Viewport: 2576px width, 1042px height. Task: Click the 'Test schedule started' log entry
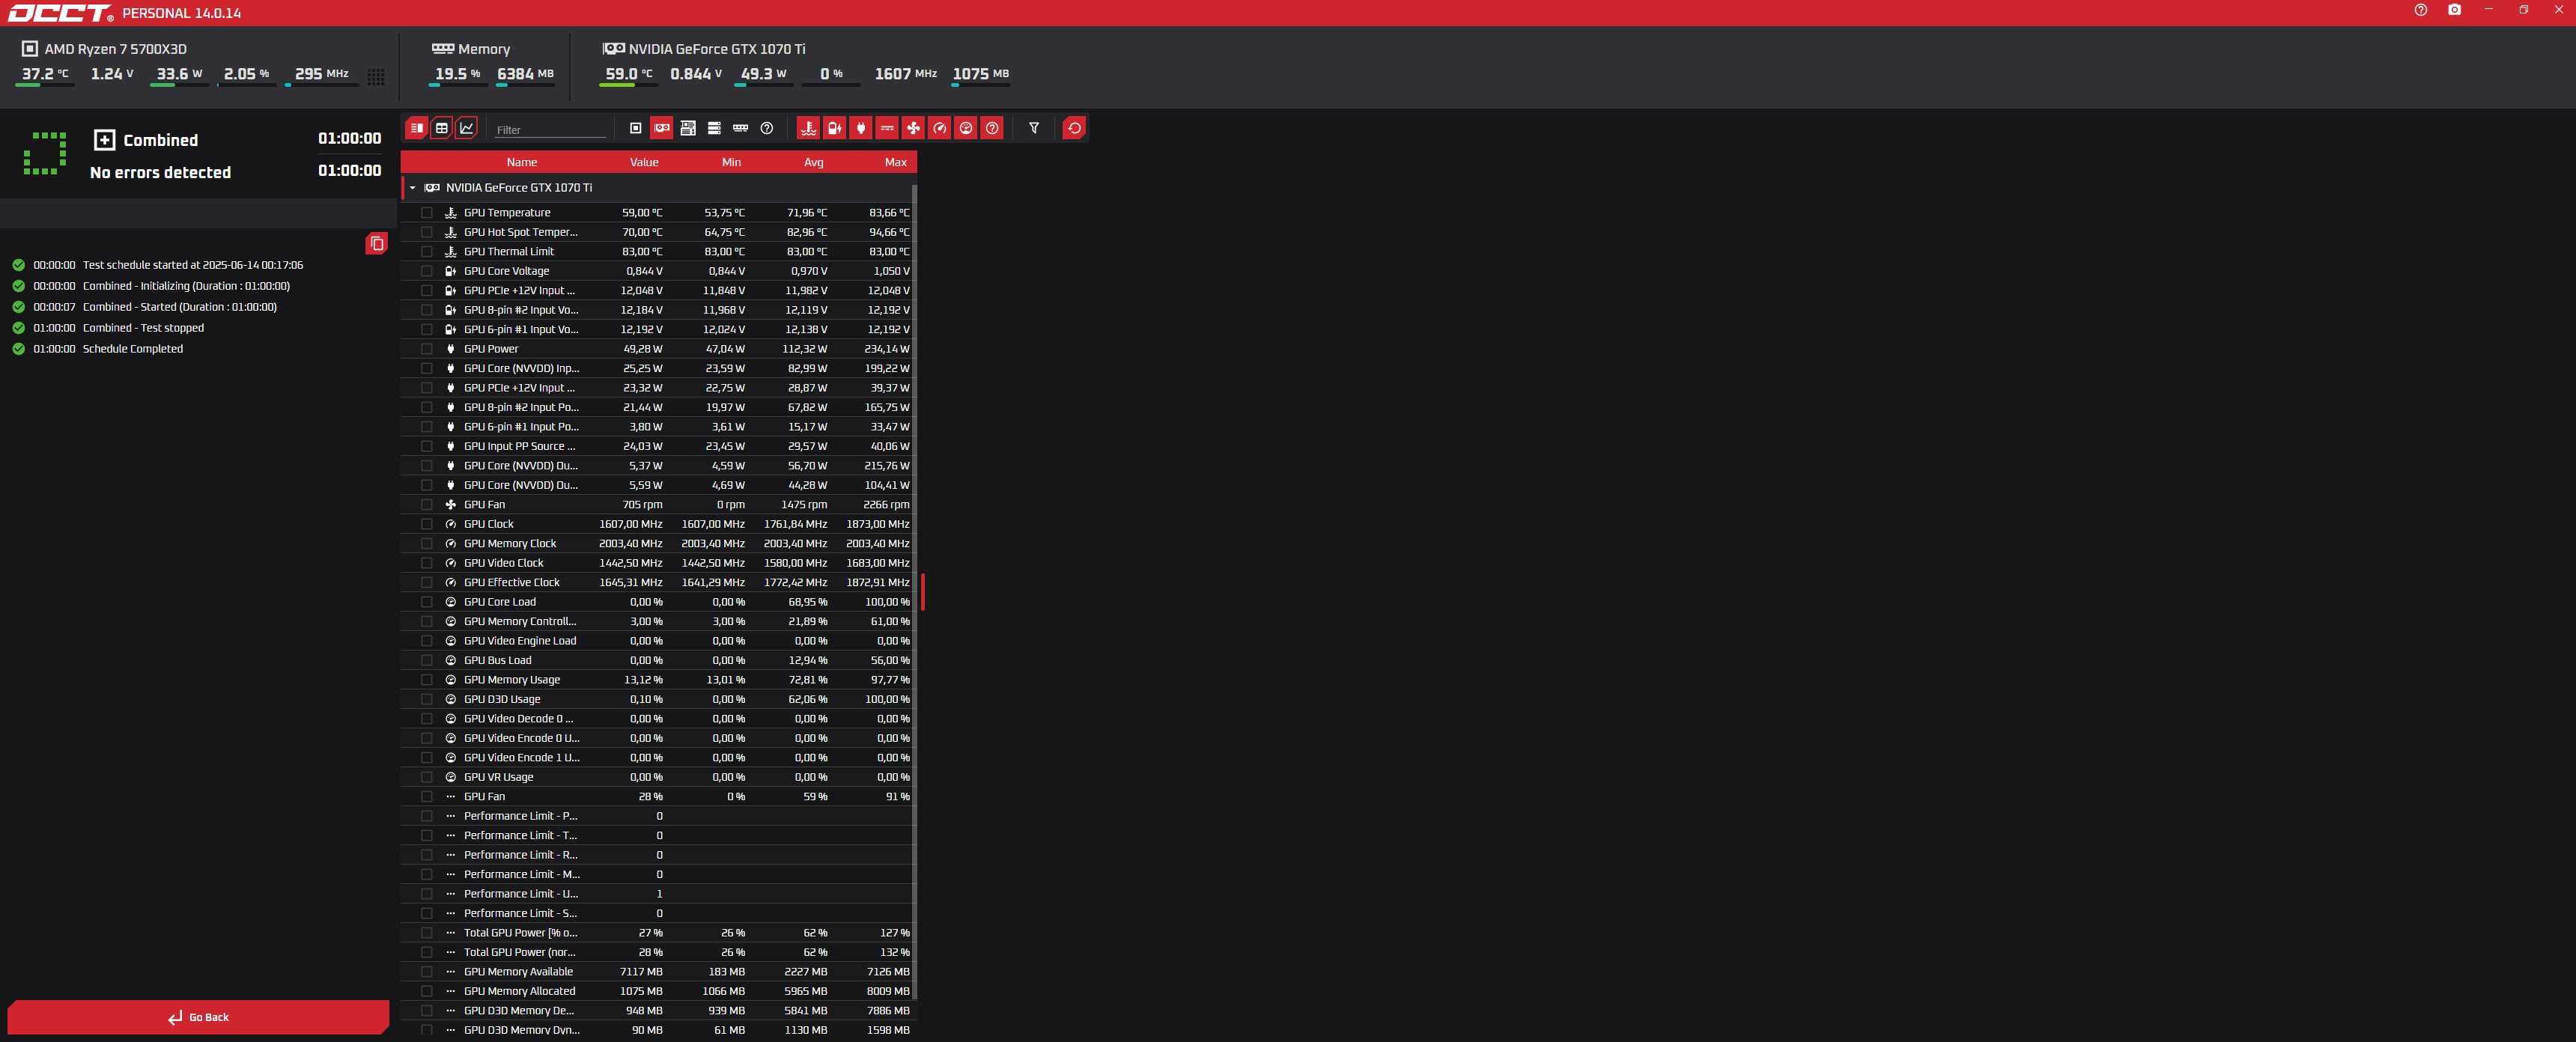click(193, 265)
